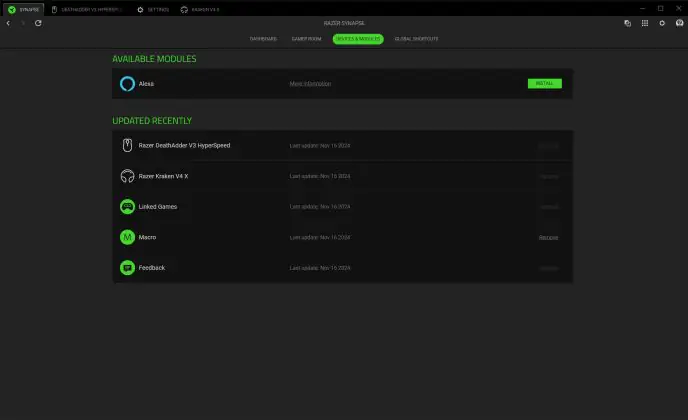Select 'Razer DeathAdder V3 HyperSpeed' text
Viewport: 688px width, 420px height.
[184, 145]
